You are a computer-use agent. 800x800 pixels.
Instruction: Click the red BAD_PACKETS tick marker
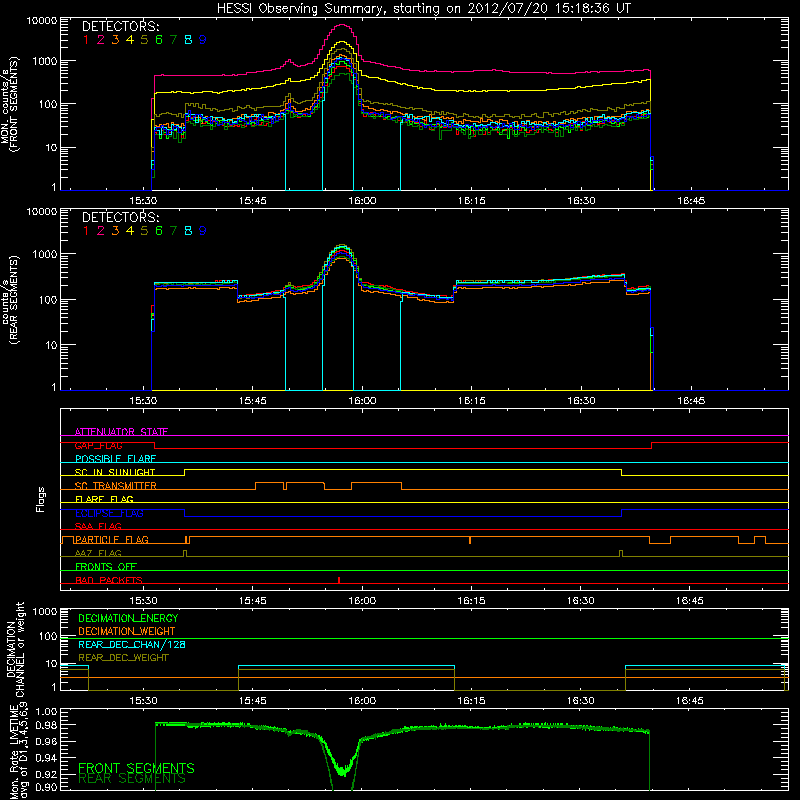(x=339, y=580)
